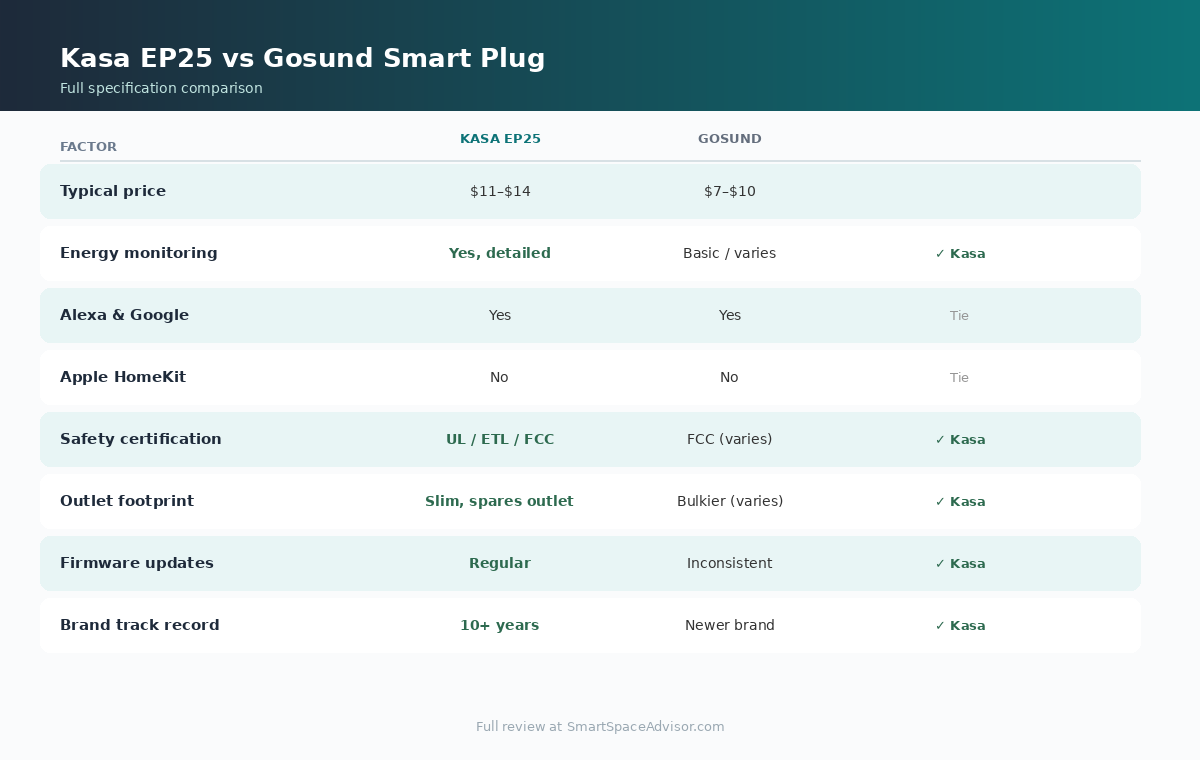This screenshot has width=1200, height=760.
Task: Select the 'Alexa & Google' row label
Action: [x=124, y=315]
